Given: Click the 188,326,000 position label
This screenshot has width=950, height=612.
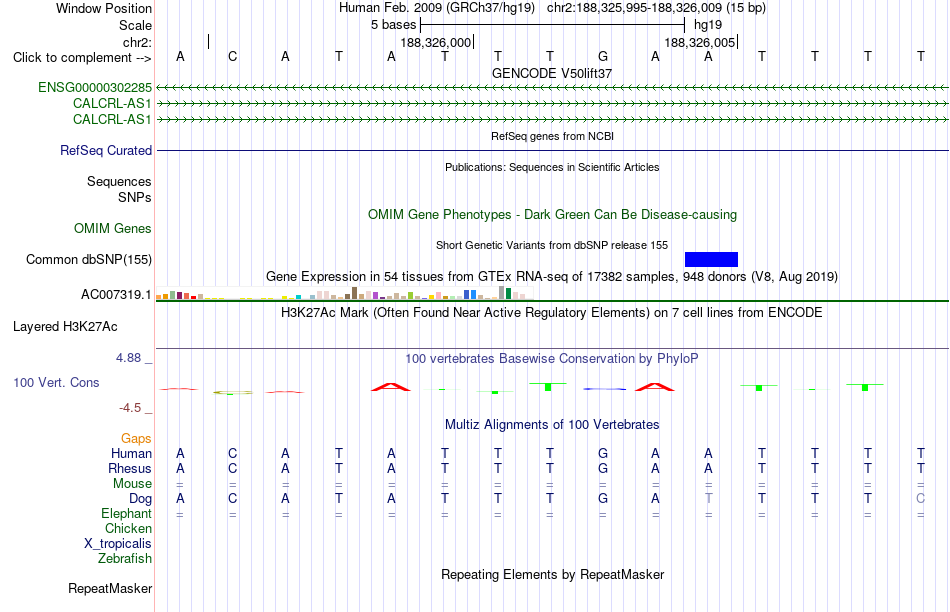Looking at the screenshot, I should [x=436, y=42].
